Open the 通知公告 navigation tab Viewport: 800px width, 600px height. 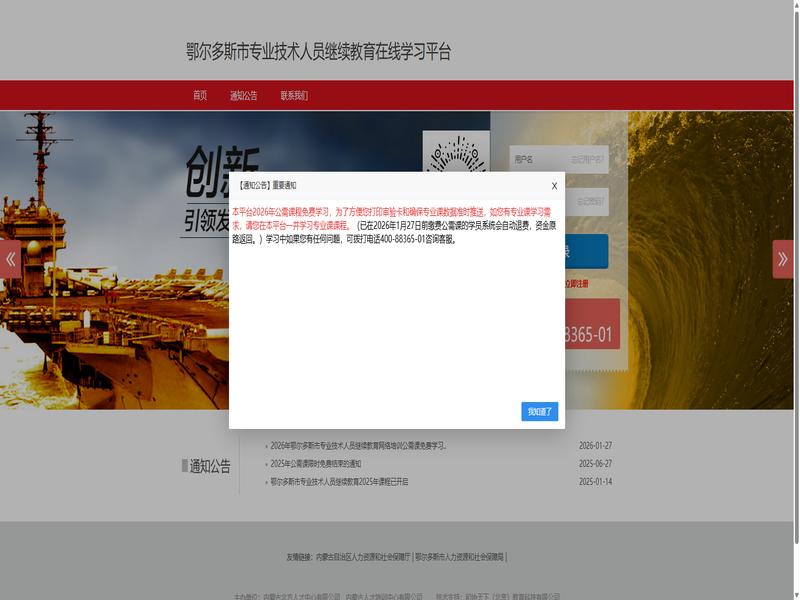point(243,96)
